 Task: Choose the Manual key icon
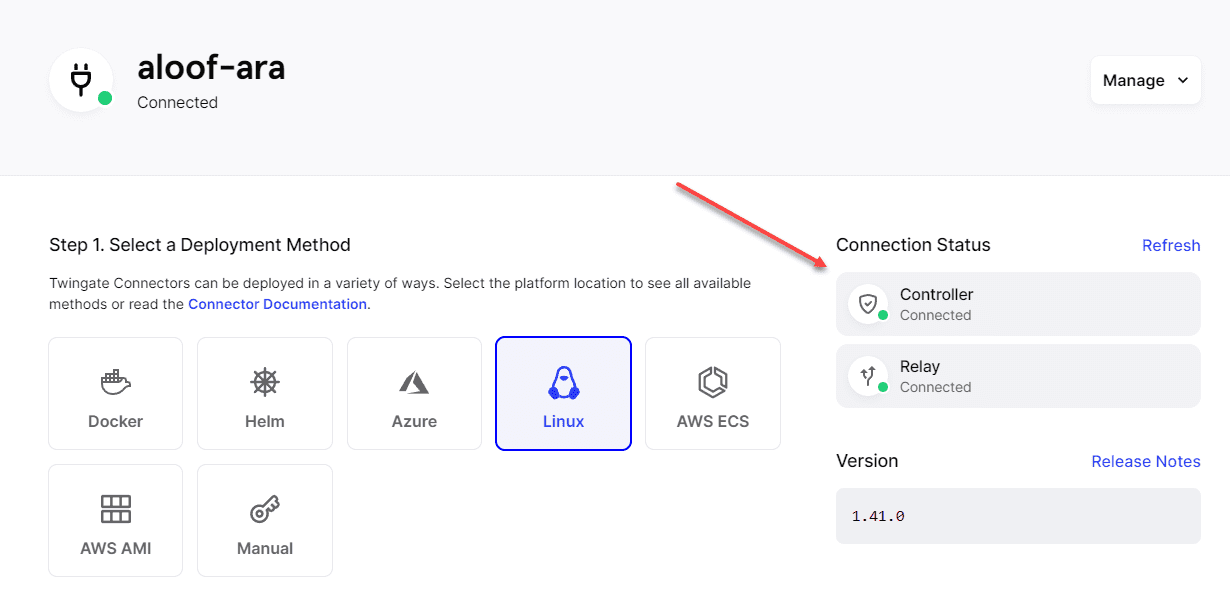(264, 509)
